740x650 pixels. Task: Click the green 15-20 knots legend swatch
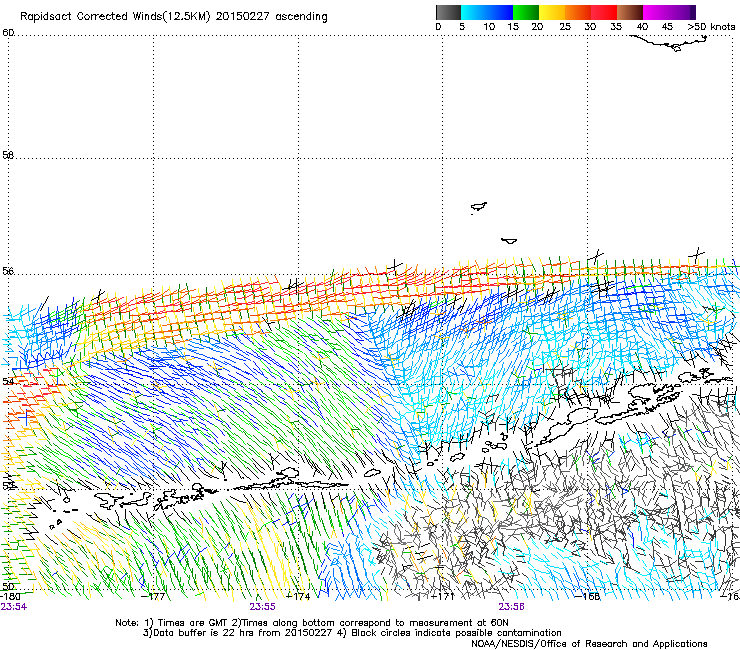click(x=526, y=12)
